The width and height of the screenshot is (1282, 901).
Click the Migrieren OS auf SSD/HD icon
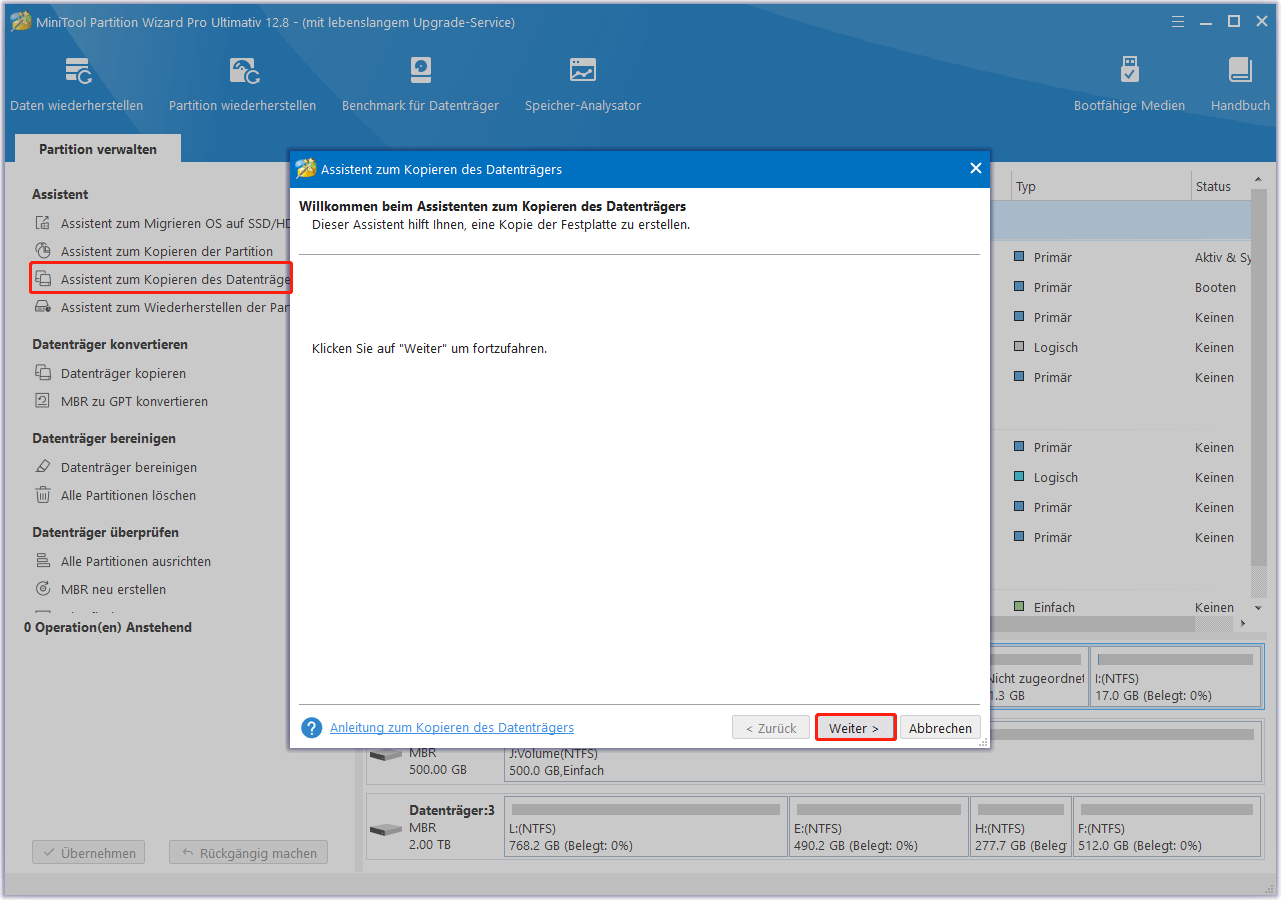click(43, 223)
